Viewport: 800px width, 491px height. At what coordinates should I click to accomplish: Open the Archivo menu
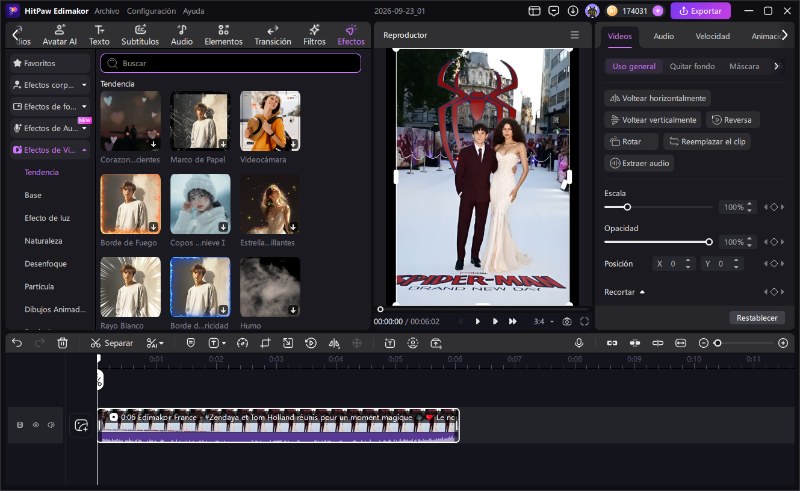coord(107,11)
